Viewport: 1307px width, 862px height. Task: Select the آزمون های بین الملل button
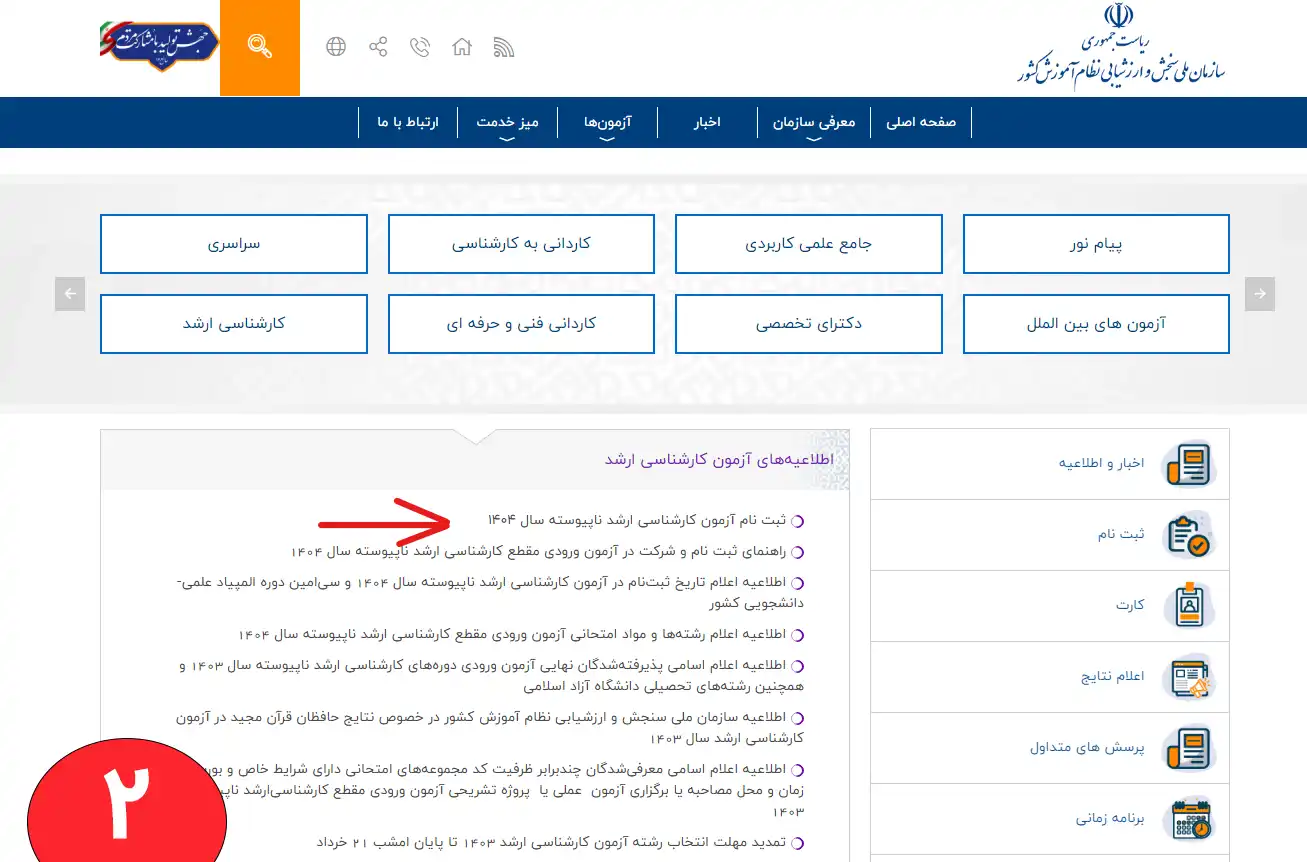point(1096,324)
